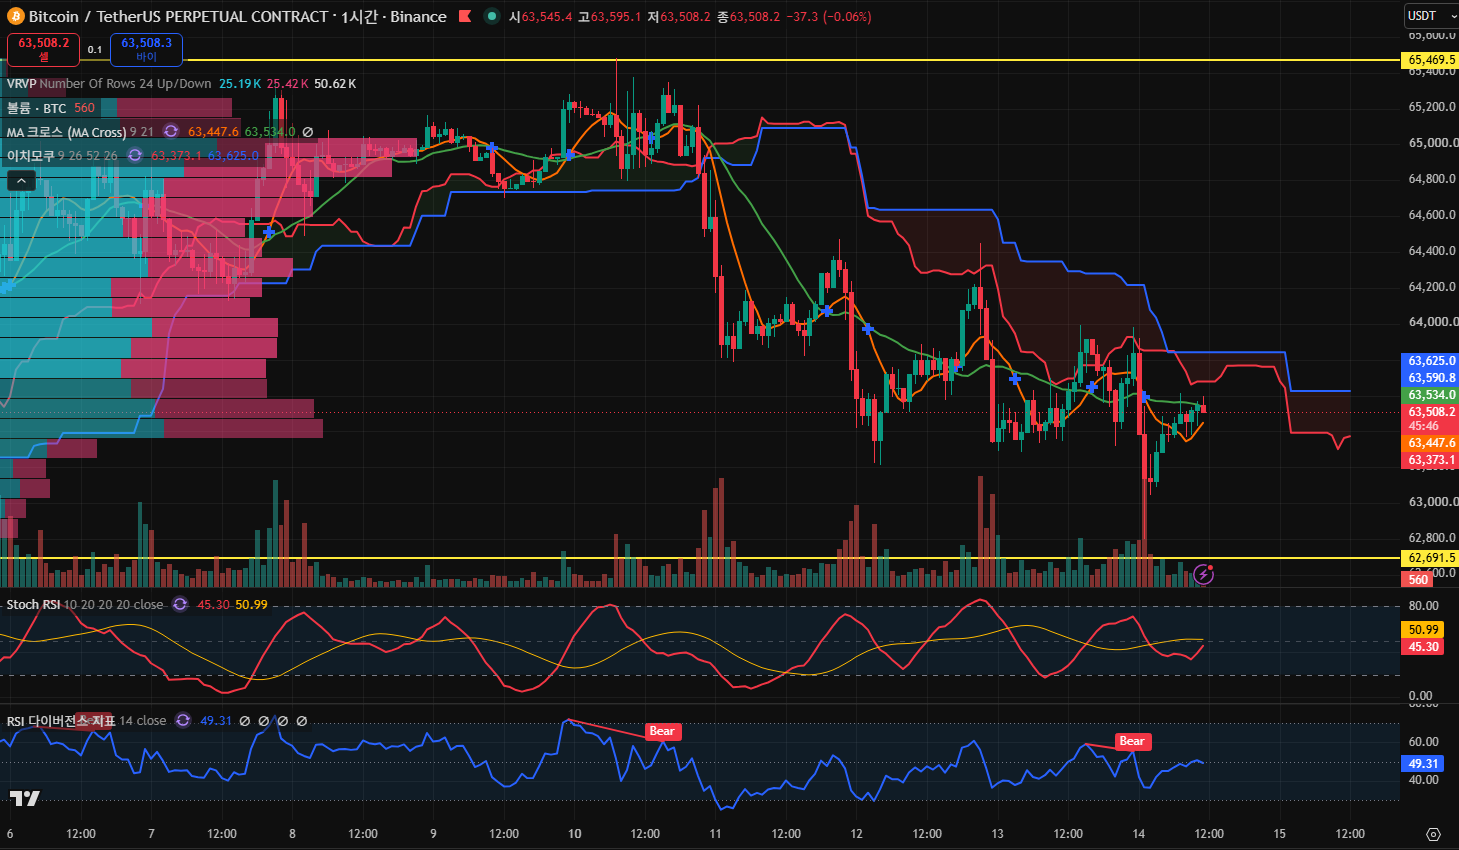Click the Bitcoin logo icon beside the symbol name
The width and height of the screenshot is (1459, 850).
click(15, 17)
